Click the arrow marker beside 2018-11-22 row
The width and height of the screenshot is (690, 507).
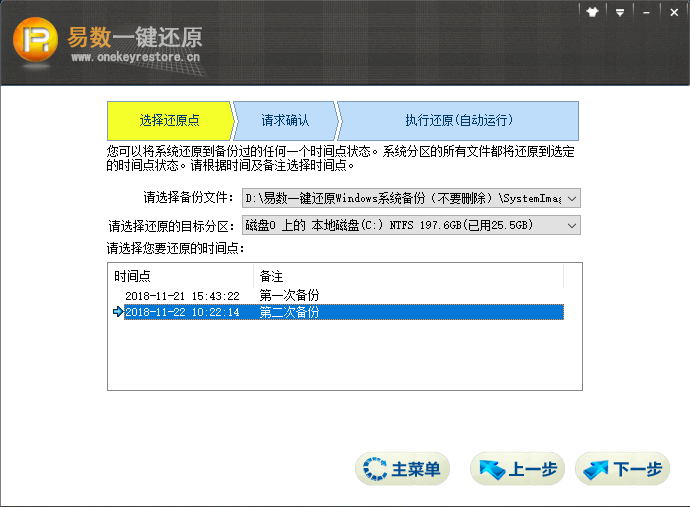point(118,312)
